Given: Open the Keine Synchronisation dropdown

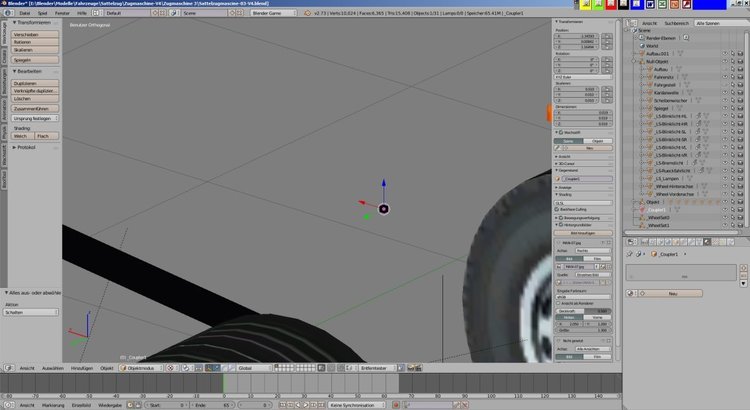Looking at the screenshot, I should pyautogui.click(x=356, y=405).
